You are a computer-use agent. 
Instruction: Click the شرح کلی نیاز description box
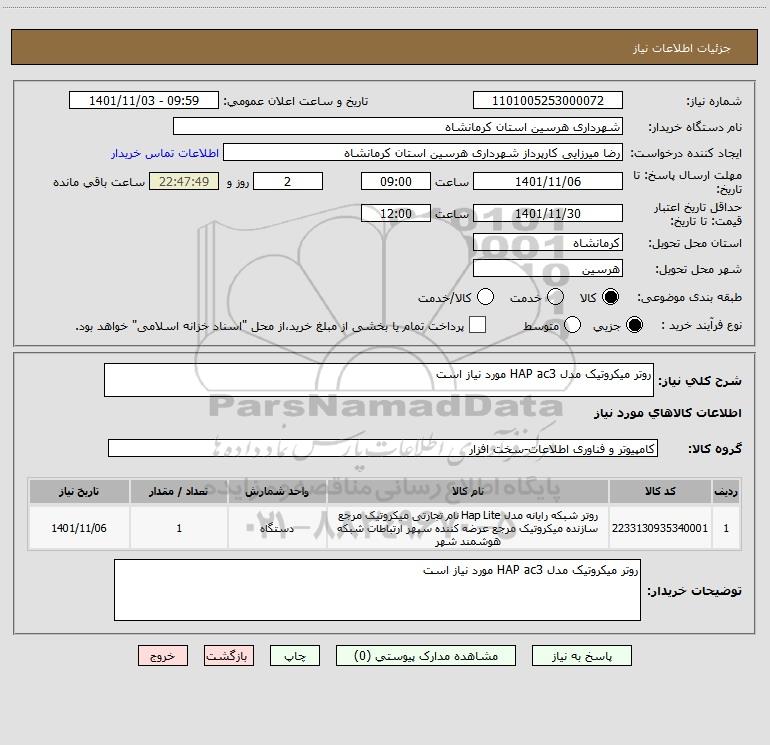point(379,380)
